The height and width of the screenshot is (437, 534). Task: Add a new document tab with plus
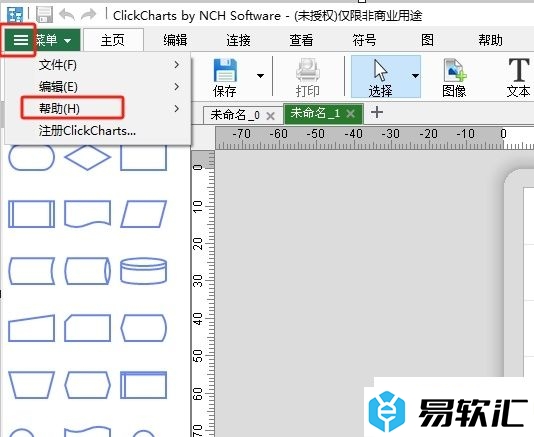point(377,112)
